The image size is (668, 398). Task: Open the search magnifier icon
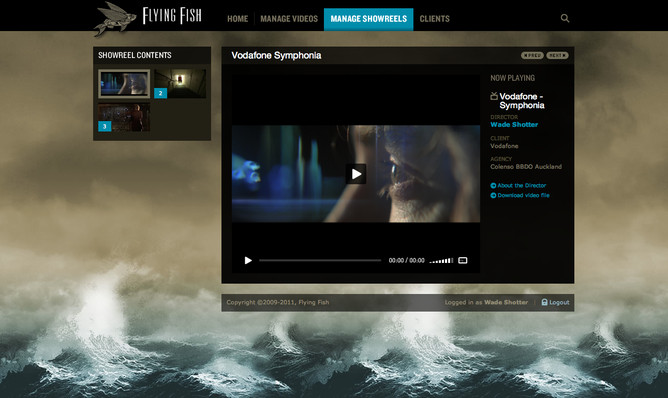565,18
